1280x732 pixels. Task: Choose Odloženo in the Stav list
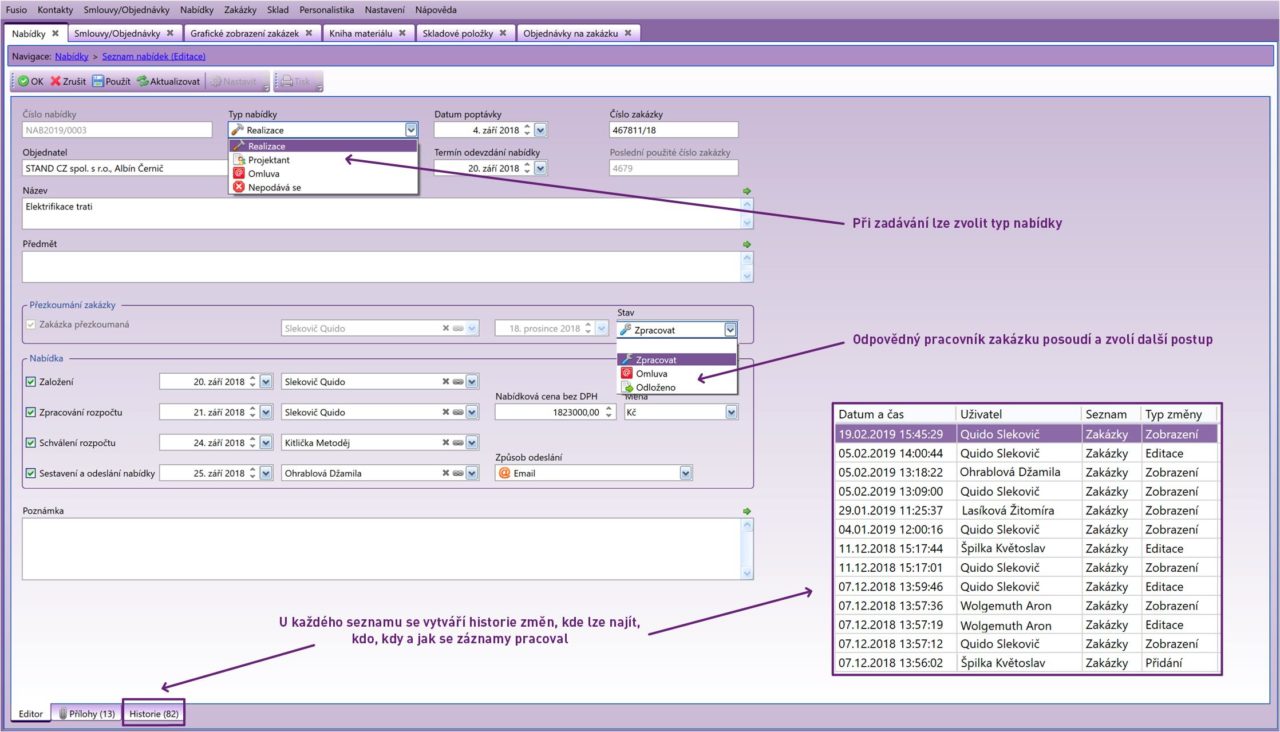pyautogui.click(x=677, y=387)
